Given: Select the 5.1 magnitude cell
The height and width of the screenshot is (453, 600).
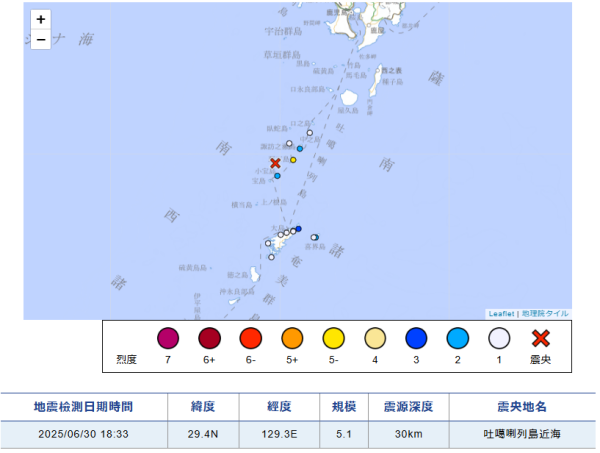Looking at the screenshot, I should pyautogui.click(x=344, y=434).
